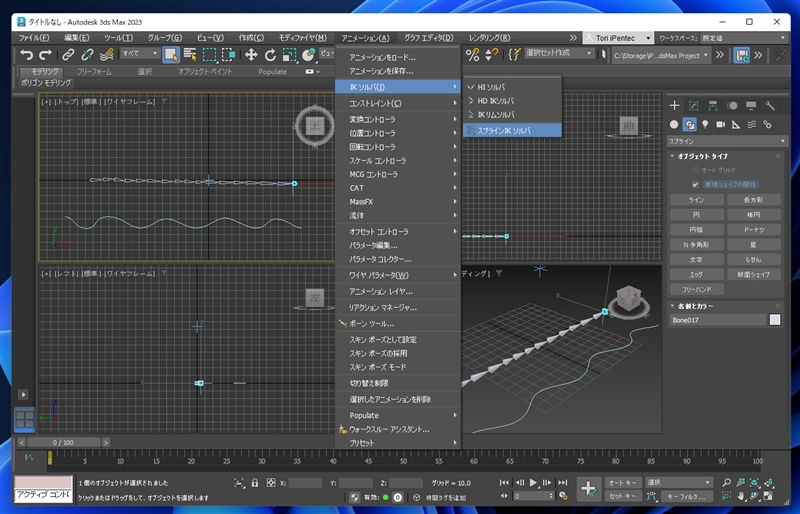Image resolution: width=800 pixels, height=514 pixels.
Task: Select the Cameras category icon
Action: pyautogui.click(x=720, y=124)
